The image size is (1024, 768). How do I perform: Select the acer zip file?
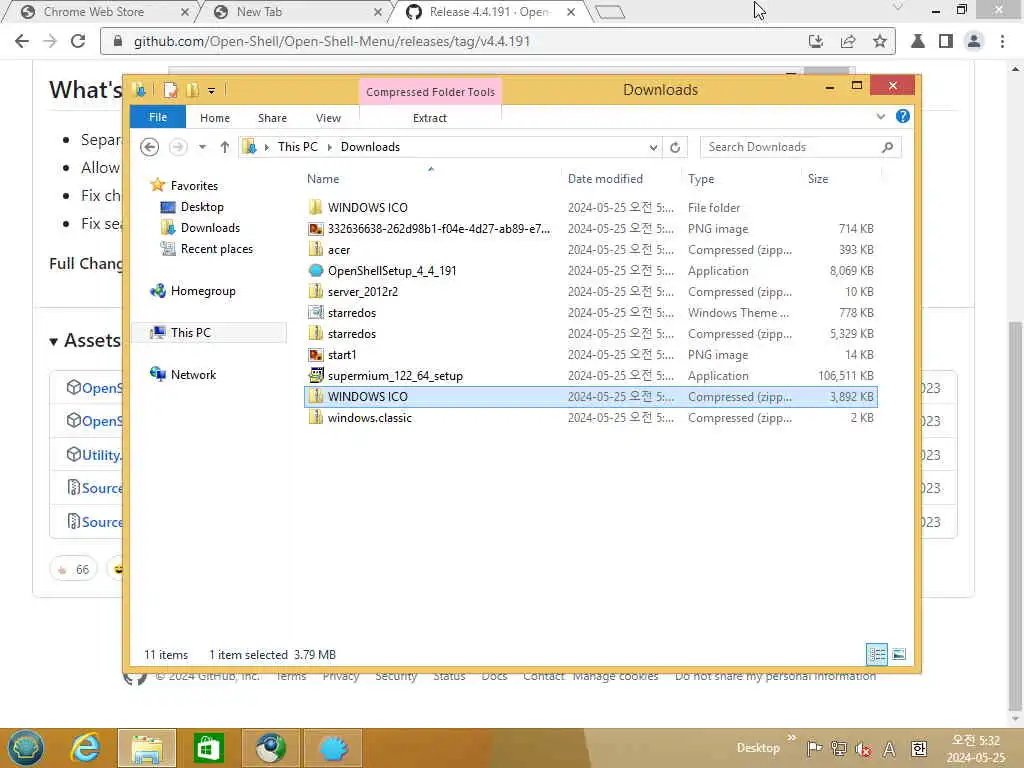(x=590, y=249)
